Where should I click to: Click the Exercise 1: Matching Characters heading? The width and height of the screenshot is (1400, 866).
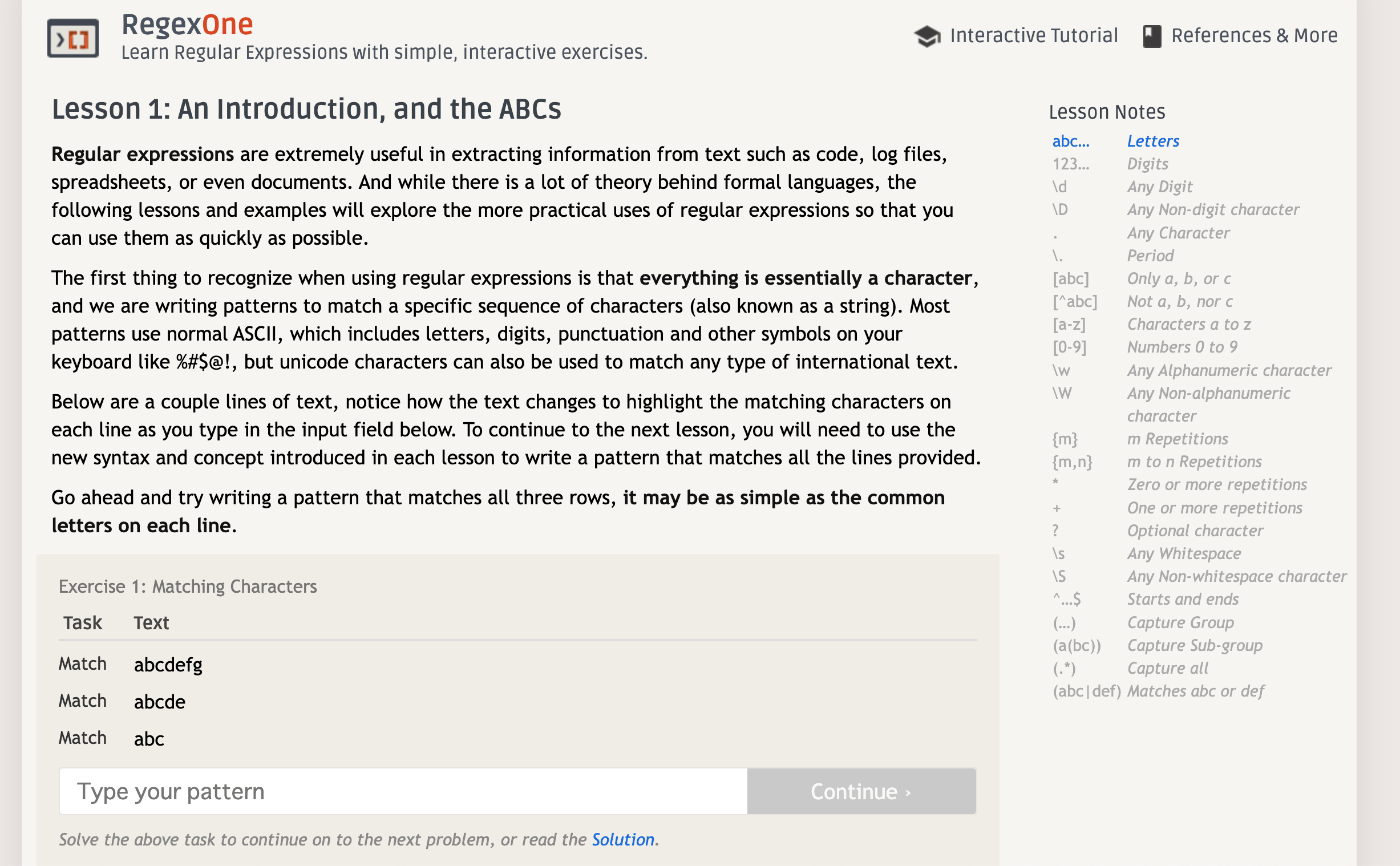[x=188, y=587]
